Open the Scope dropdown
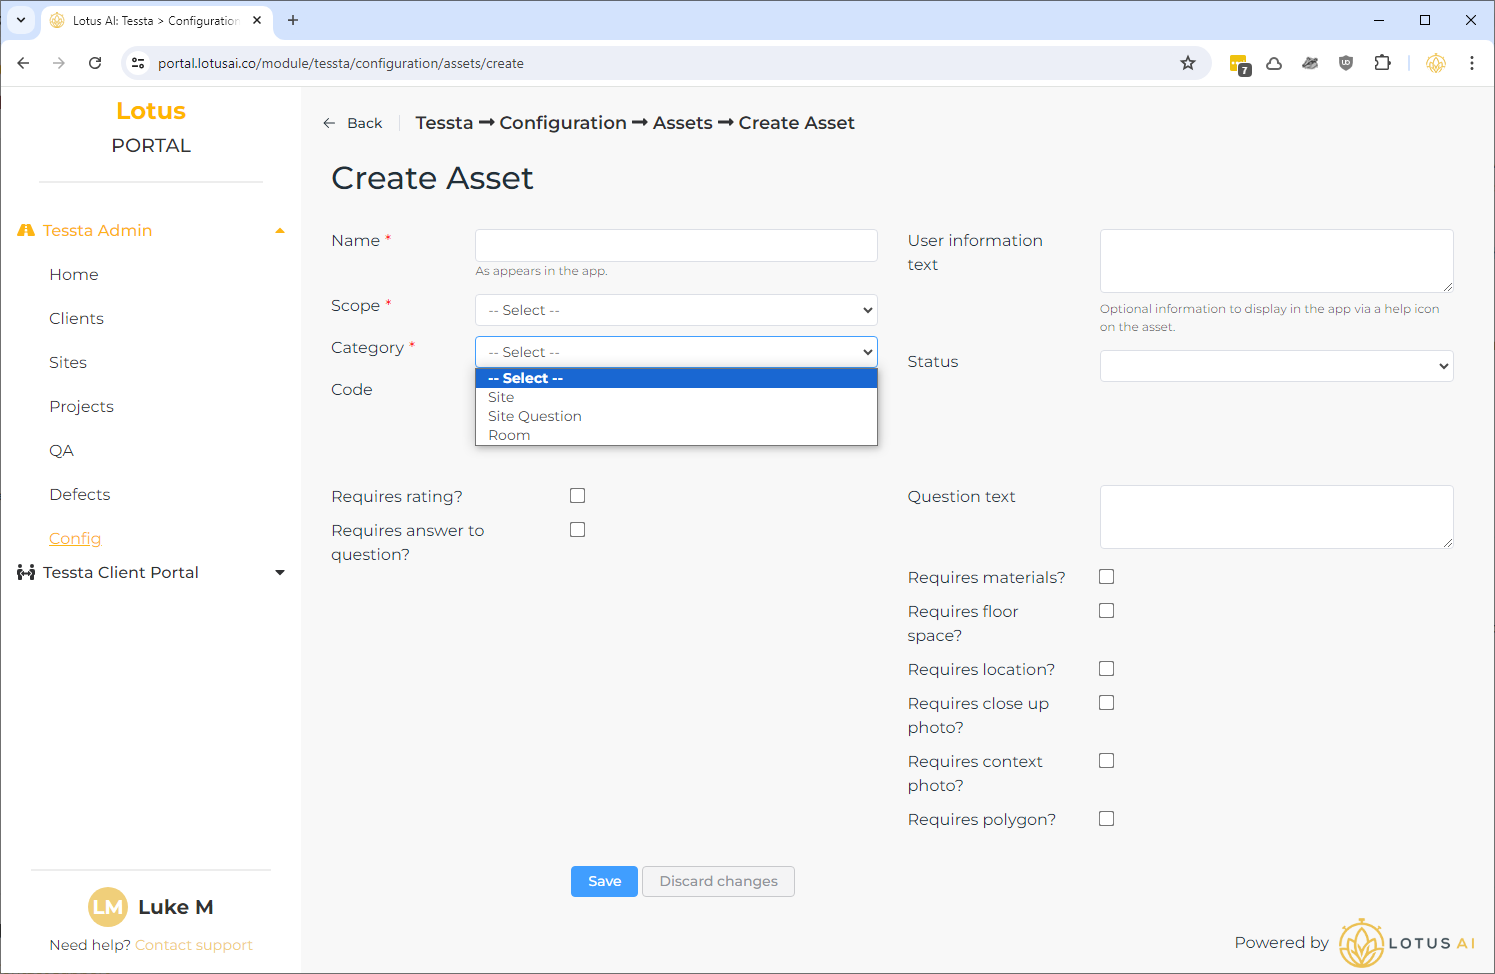The width and height of the screenshot is (1495, 974). pos(676,310)
